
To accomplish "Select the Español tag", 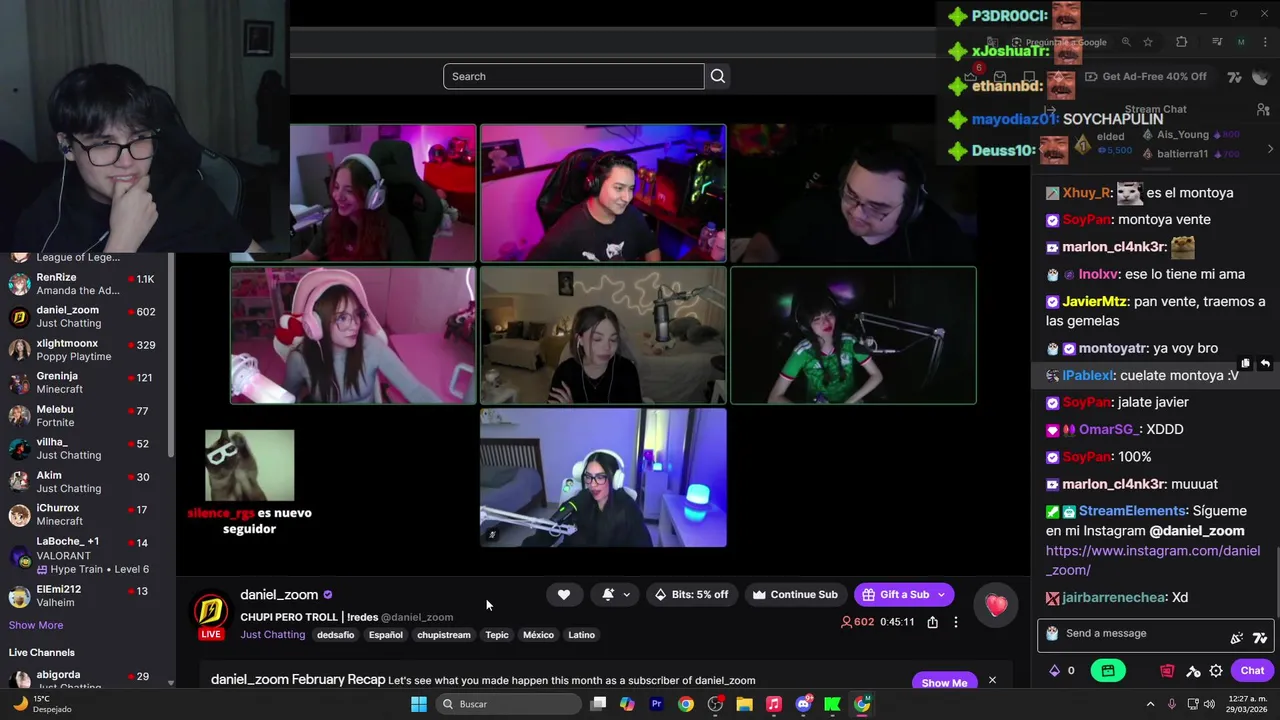I will [x=385, y=635].
